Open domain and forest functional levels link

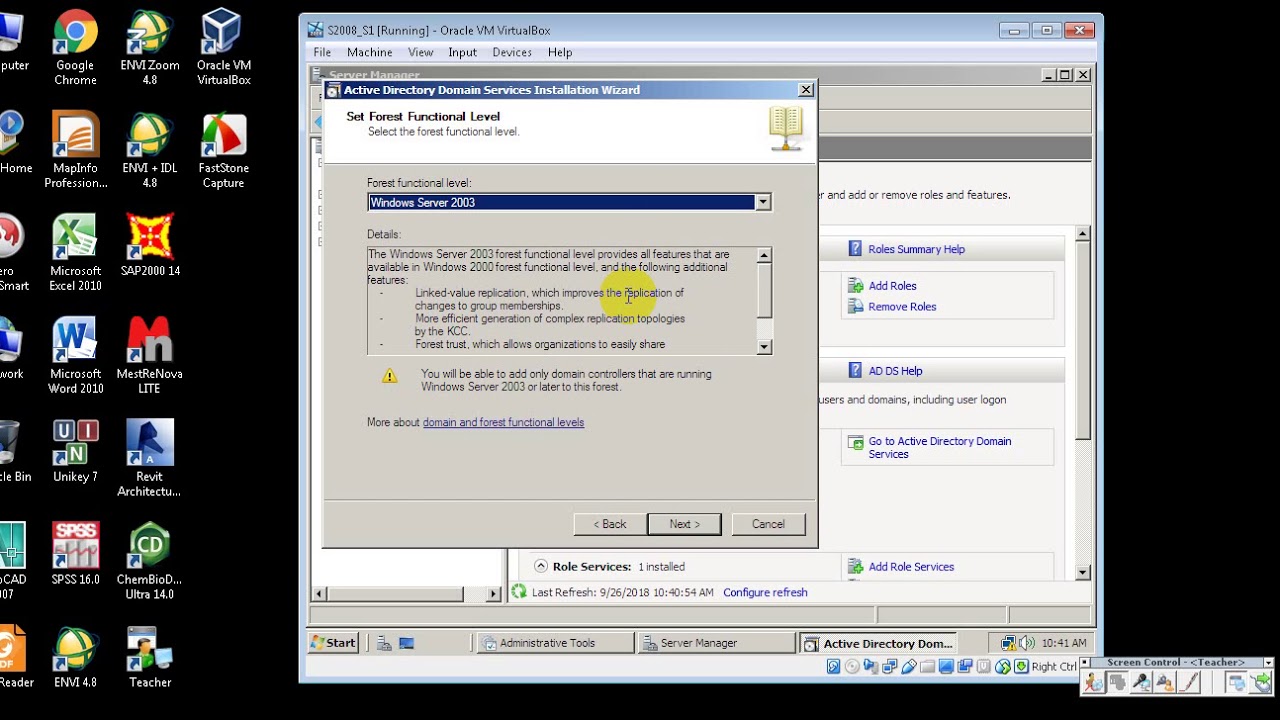pos(503,422)
